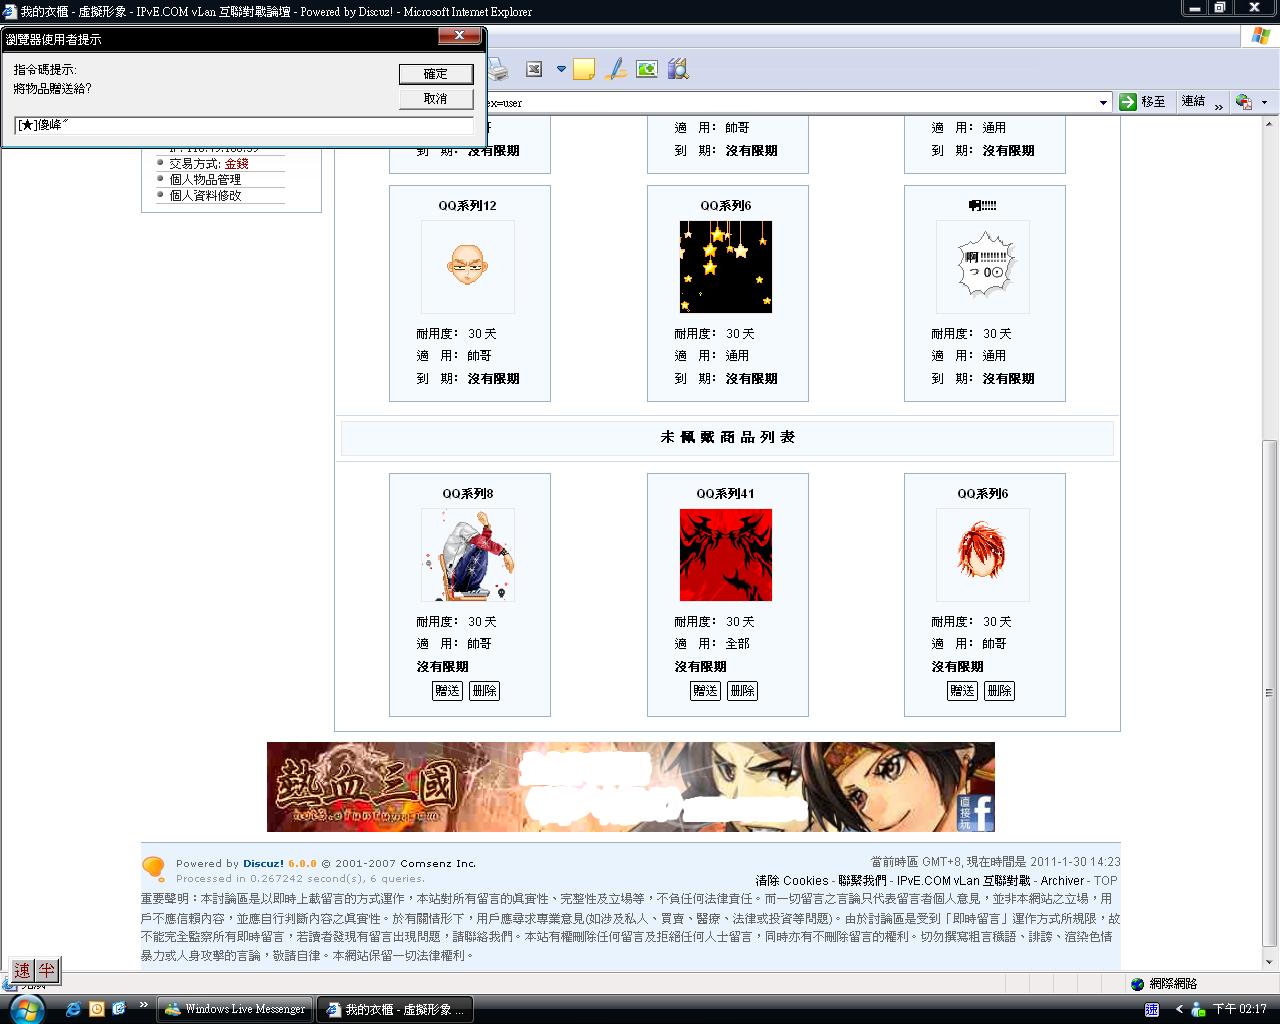1280x1024 pixels.
Task: Click the green image icon in toolbar
Action: pos(647,69)
